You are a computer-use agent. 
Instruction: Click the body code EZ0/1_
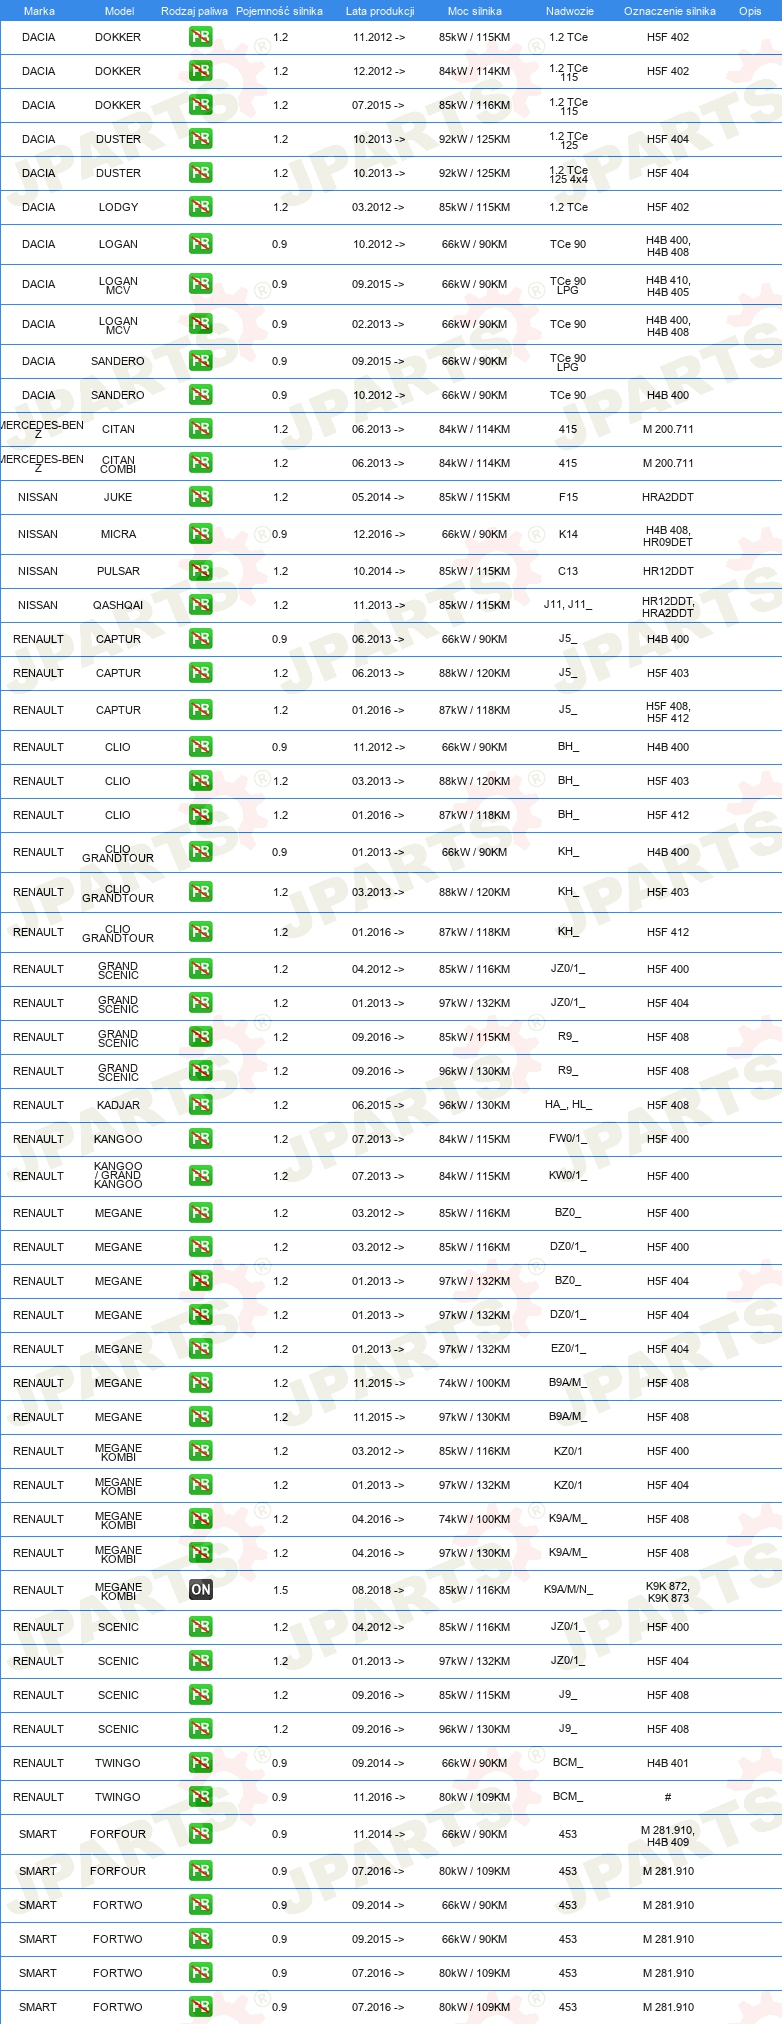point(568,1349)
